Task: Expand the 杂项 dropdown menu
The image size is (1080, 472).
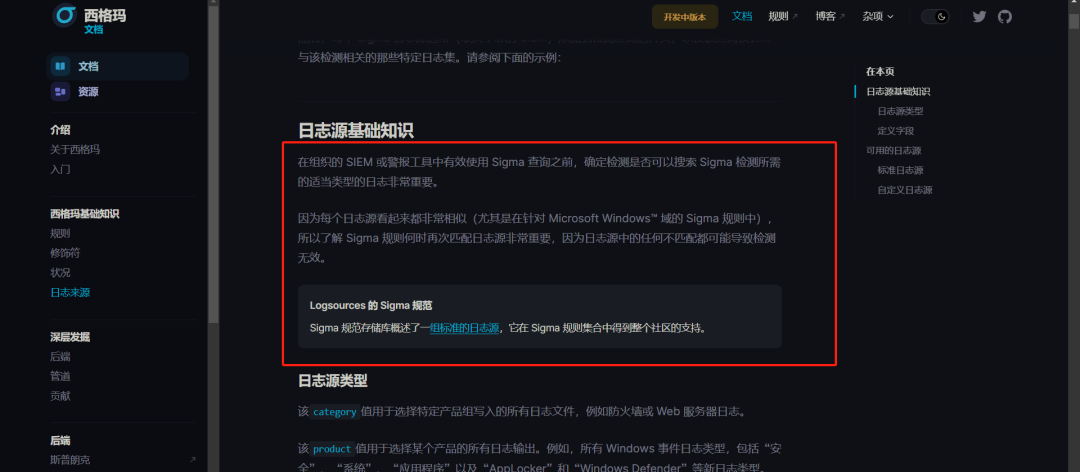Action: tap(878, 17)
